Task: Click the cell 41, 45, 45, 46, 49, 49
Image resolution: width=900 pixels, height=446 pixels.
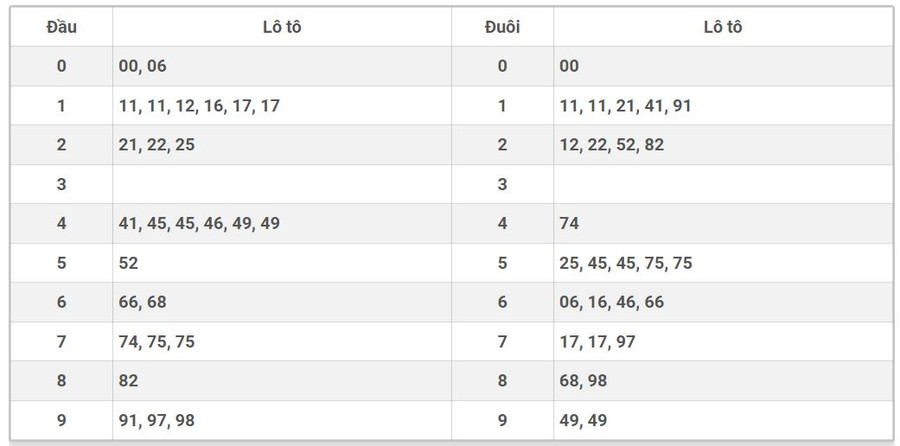Action: pyautogui.click(x=198, y=224)
